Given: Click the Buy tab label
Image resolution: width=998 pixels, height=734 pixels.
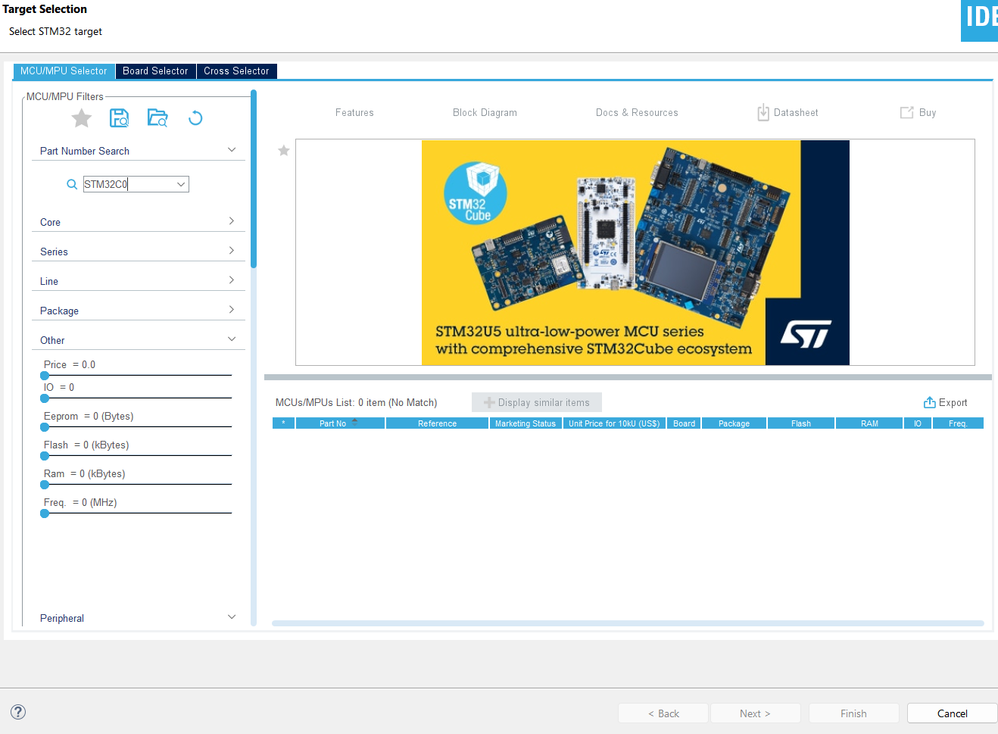Looking at the screenshot, I should click(927, 113).
